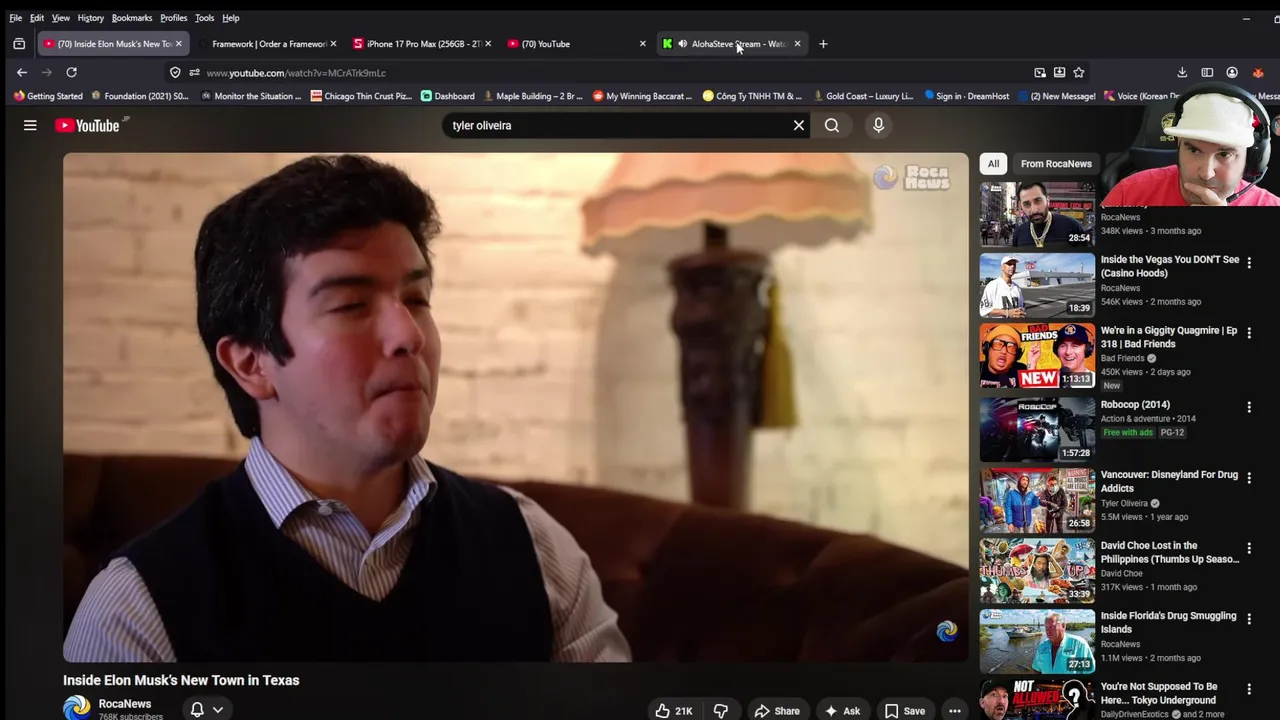Reload the page in browser toolbar
The image size is (1280, 720).
click(x=71, y=72)
